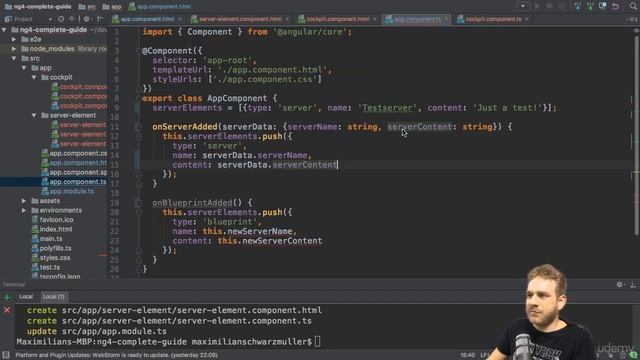Image resolution: width=640 pixels, height=360 pixels.
Task: Close the server-element.component.html editor tab
Action: coord(287,19)
